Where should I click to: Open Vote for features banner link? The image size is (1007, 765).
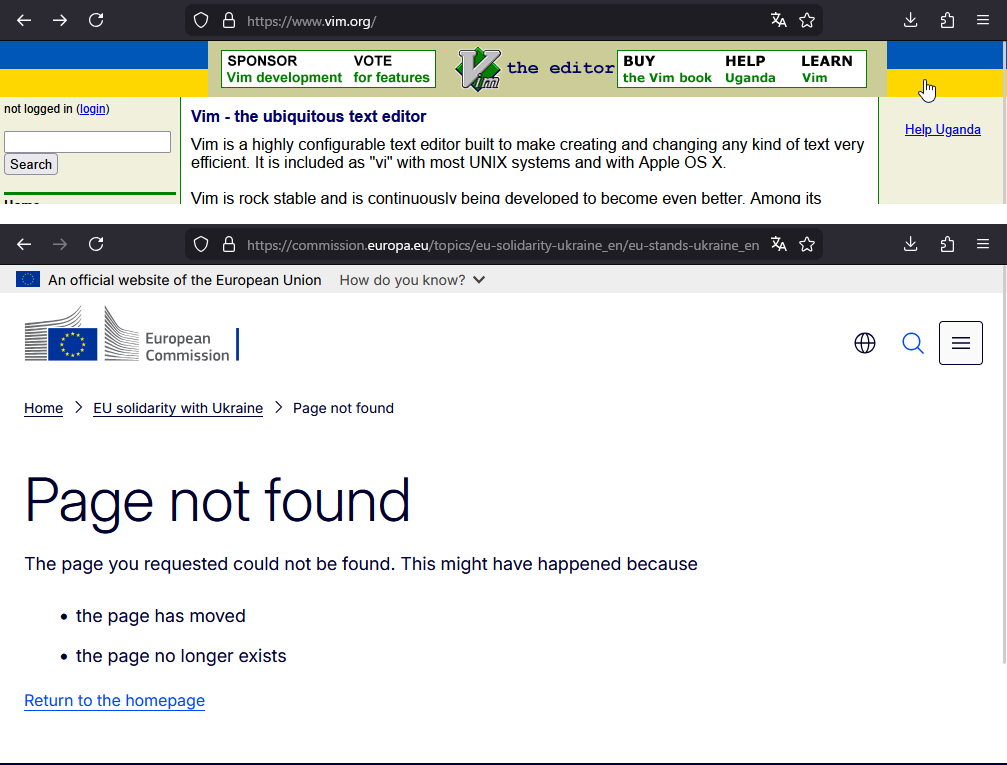tap(391, 69)
